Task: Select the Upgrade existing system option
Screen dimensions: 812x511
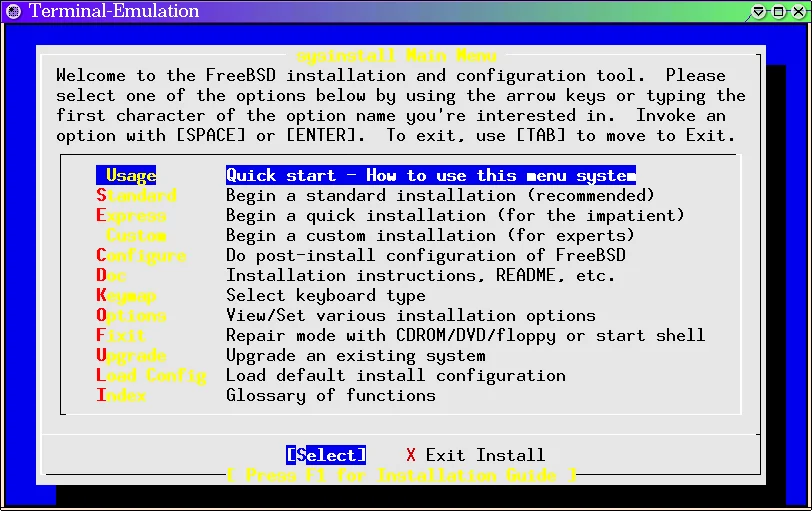Action: click(x=131, y=356)
